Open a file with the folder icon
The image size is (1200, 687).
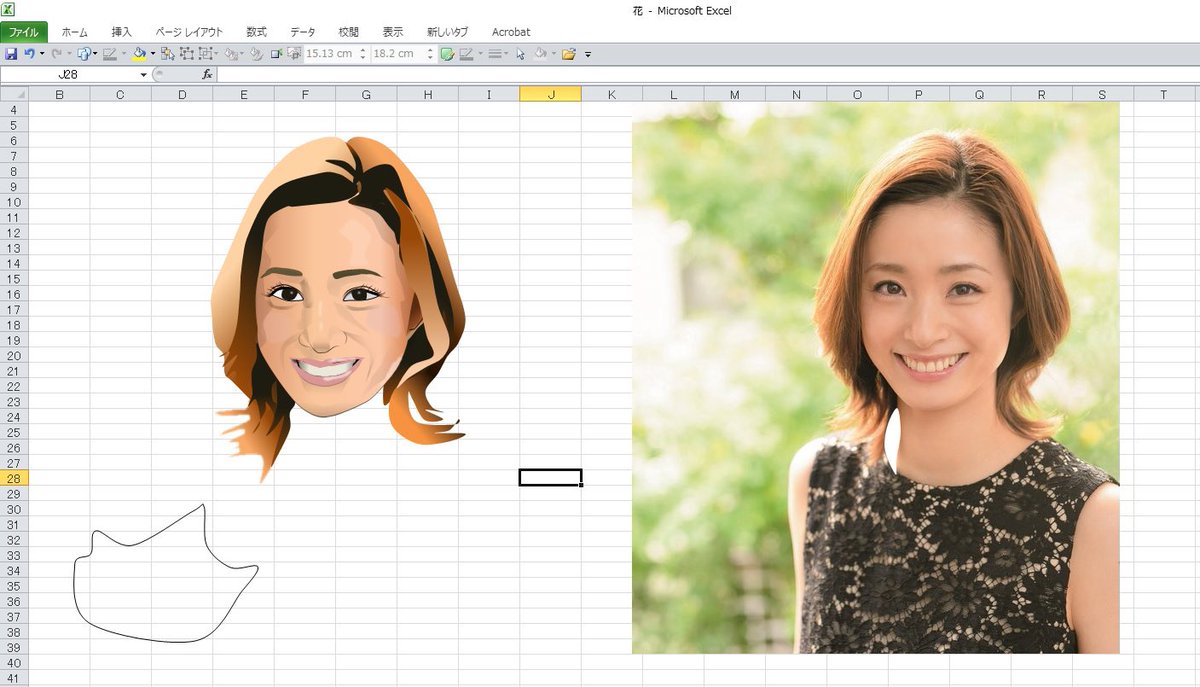(566, 54)
